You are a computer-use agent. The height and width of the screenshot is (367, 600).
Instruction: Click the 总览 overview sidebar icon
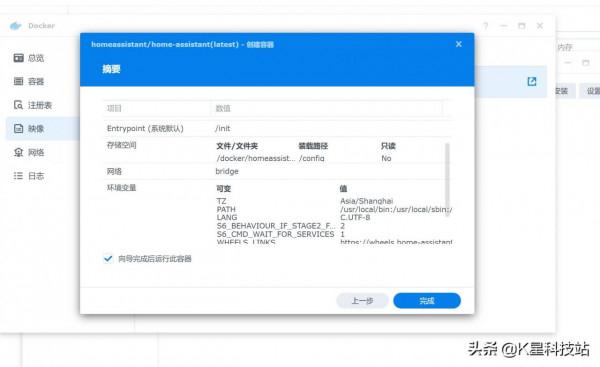coord(18,58)
